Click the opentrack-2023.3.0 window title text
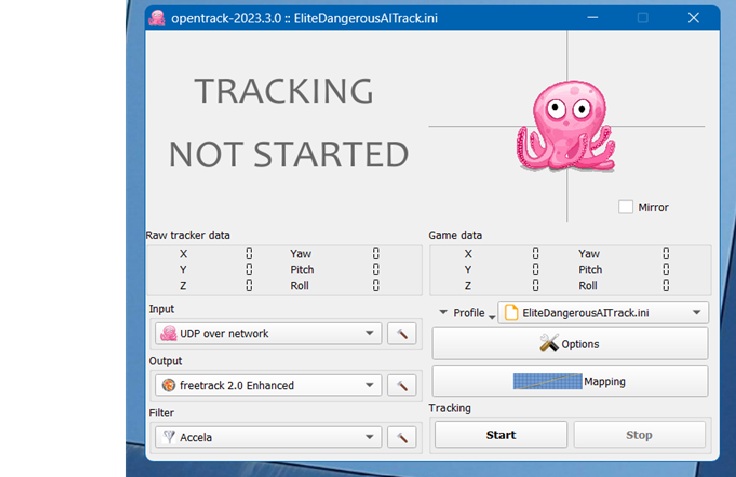Image resolution: width=736 pixels, height=477 pixels. (x=304, y=18)
